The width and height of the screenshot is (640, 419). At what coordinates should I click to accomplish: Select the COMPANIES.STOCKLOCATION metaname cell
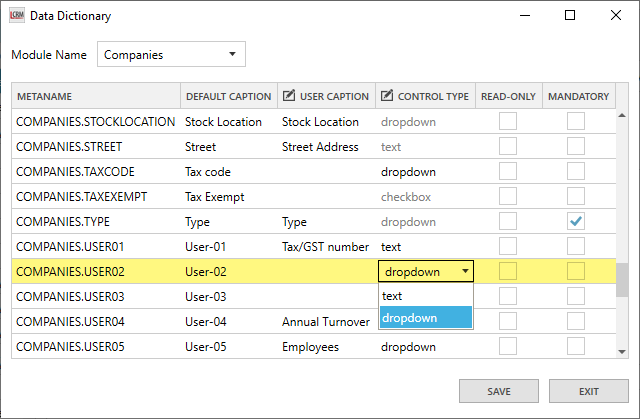click(96, 122)
